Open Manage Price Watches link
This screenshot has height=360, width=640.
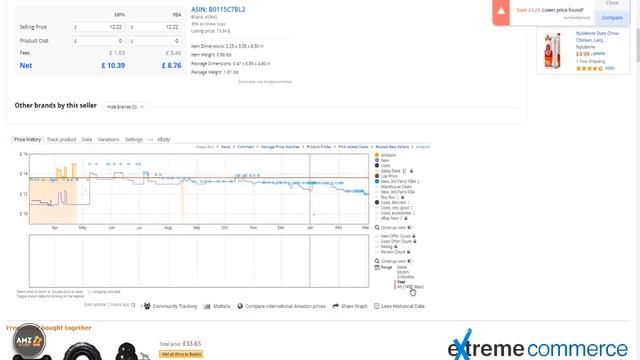coord(280,147)
